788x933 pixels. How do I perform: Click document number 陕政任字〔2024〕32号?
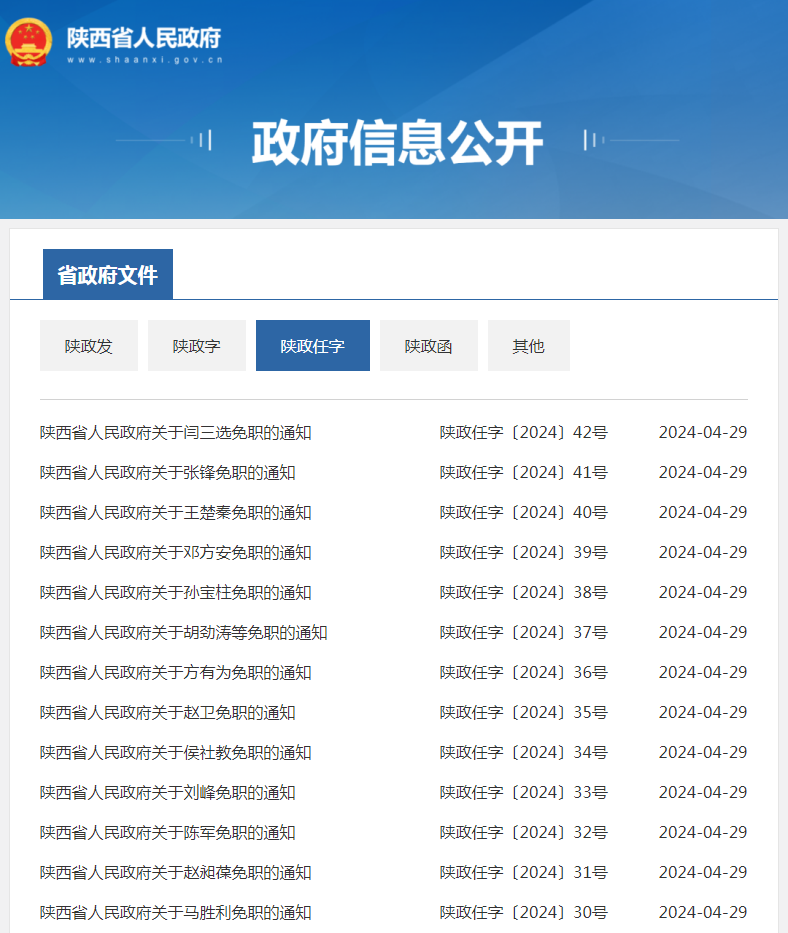(x=524, y=832)
